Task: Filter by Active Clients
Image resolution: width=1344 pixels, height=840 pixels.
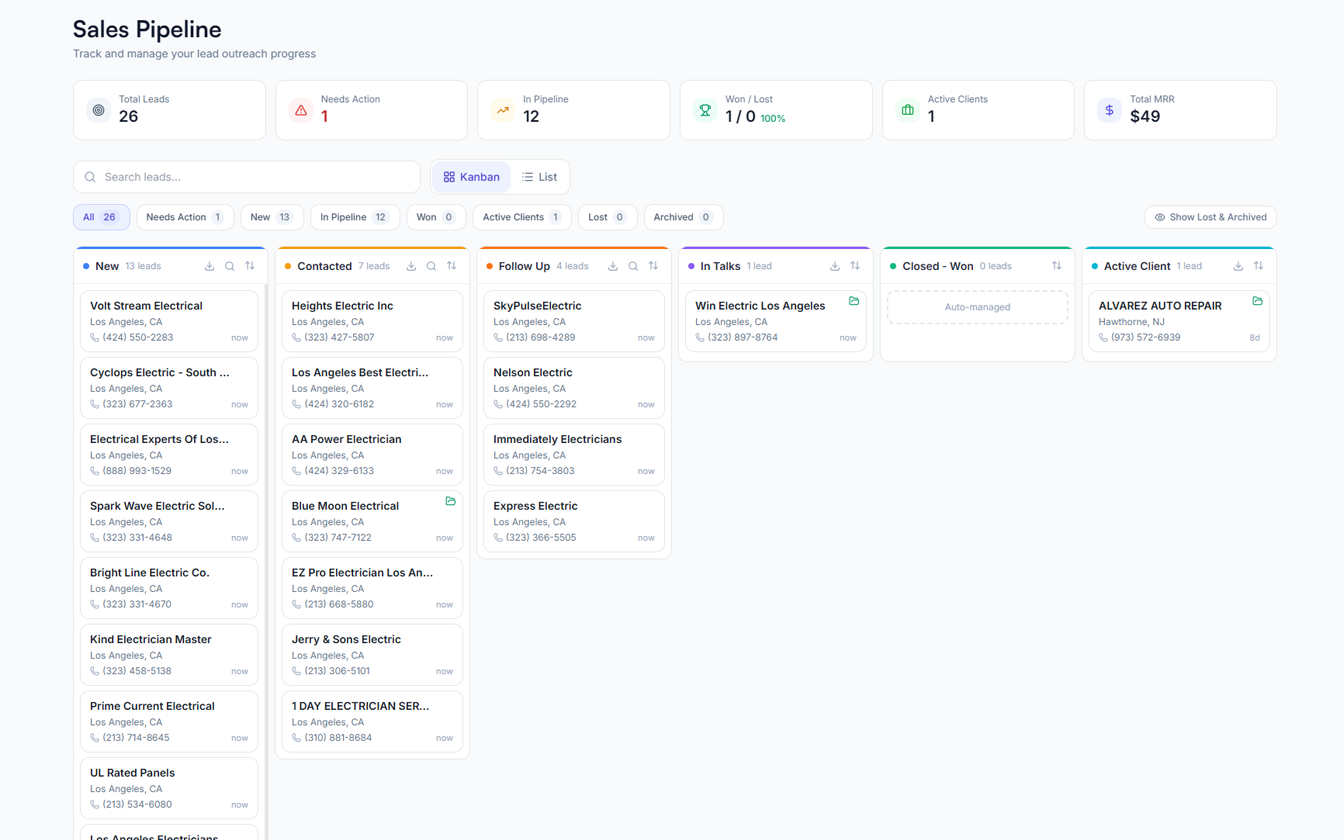Action: [522, 217]
